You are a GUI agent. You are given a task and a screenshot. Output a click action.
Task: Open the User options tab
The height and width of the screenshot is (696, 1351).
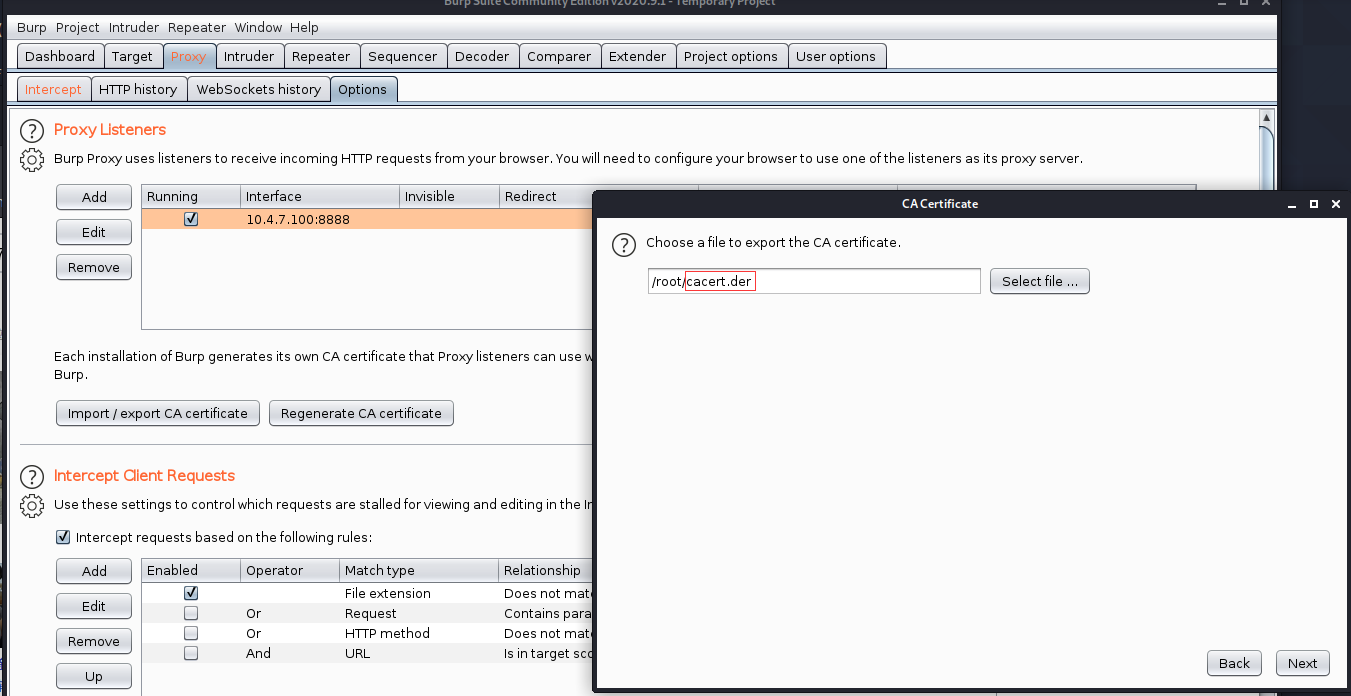coord(836,56)
